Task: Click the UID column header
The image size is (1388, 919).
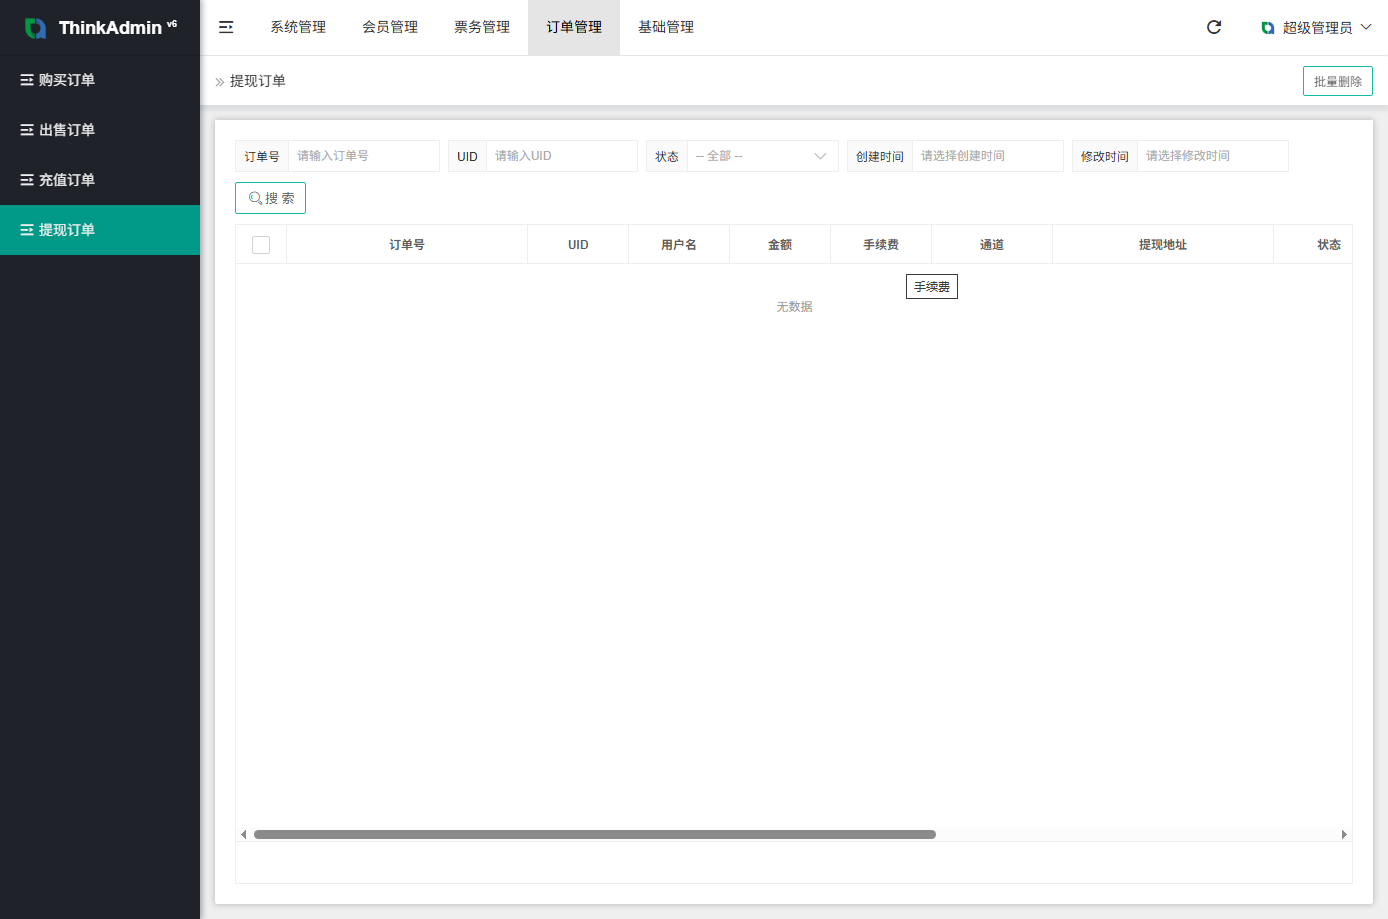Action: click(x=578, y=245)
